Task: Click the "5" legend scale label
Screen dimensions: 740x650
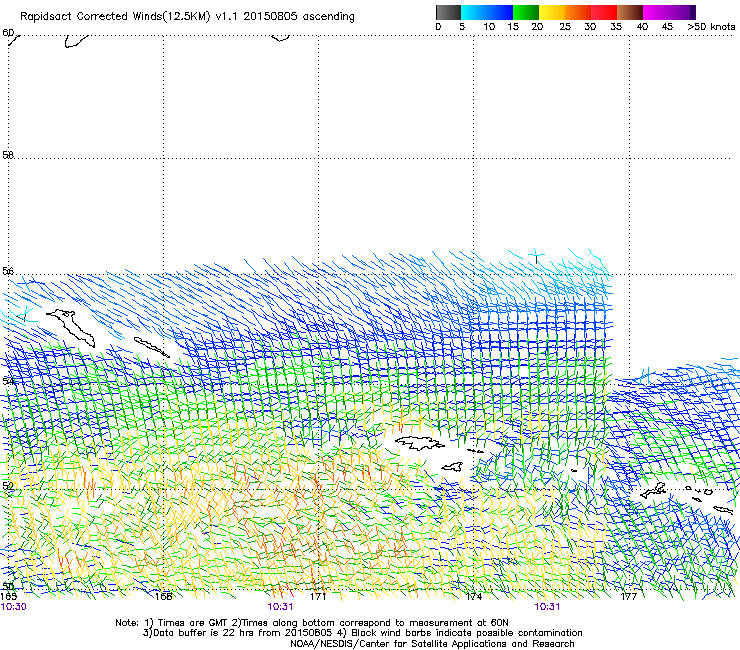Action: [462, 27]
